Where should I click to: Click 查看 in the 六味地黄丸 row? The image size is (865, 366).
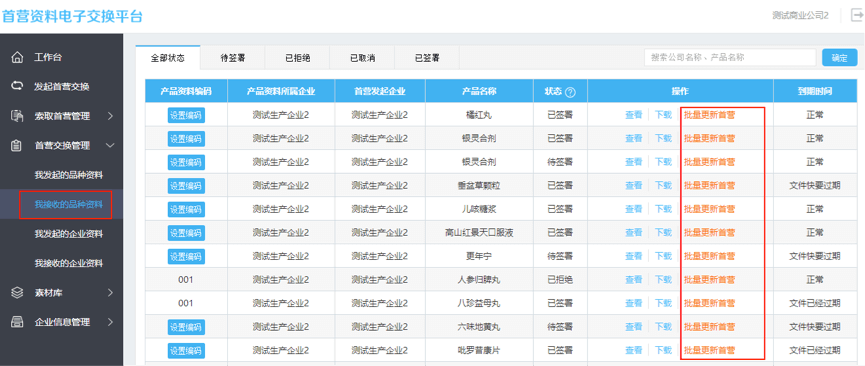click(633, 327)
